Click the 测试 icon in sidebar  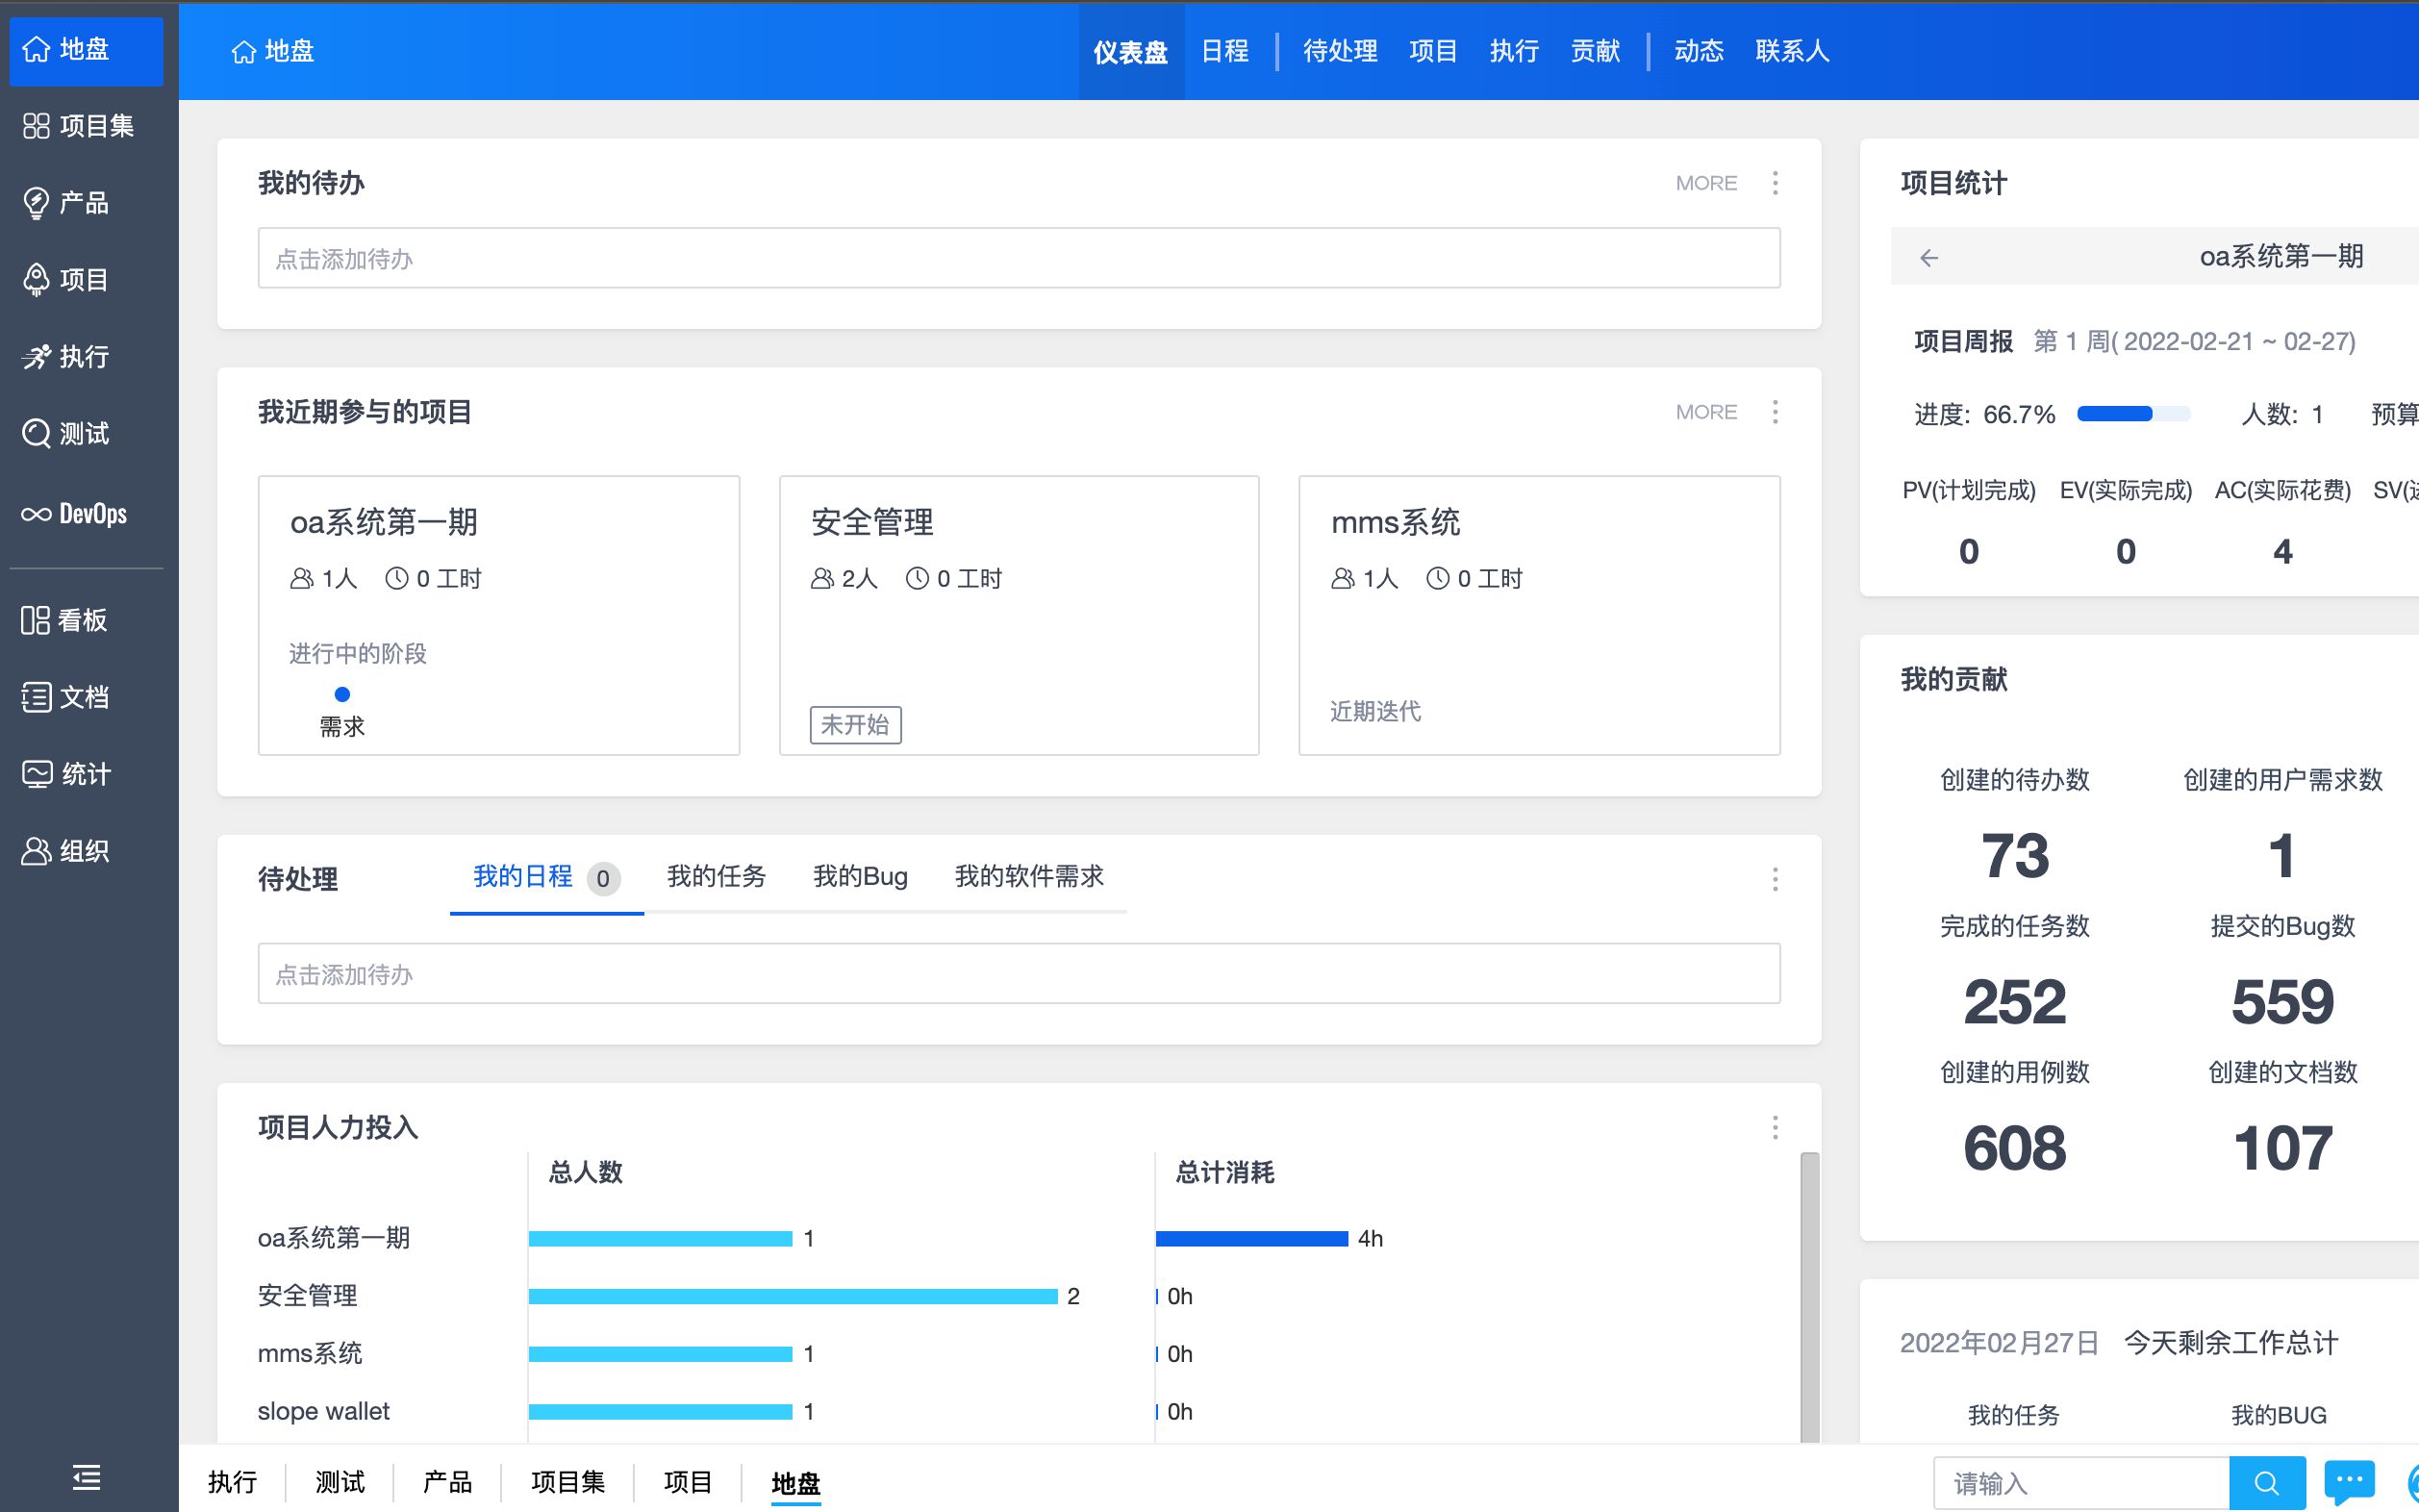point(88,432)
